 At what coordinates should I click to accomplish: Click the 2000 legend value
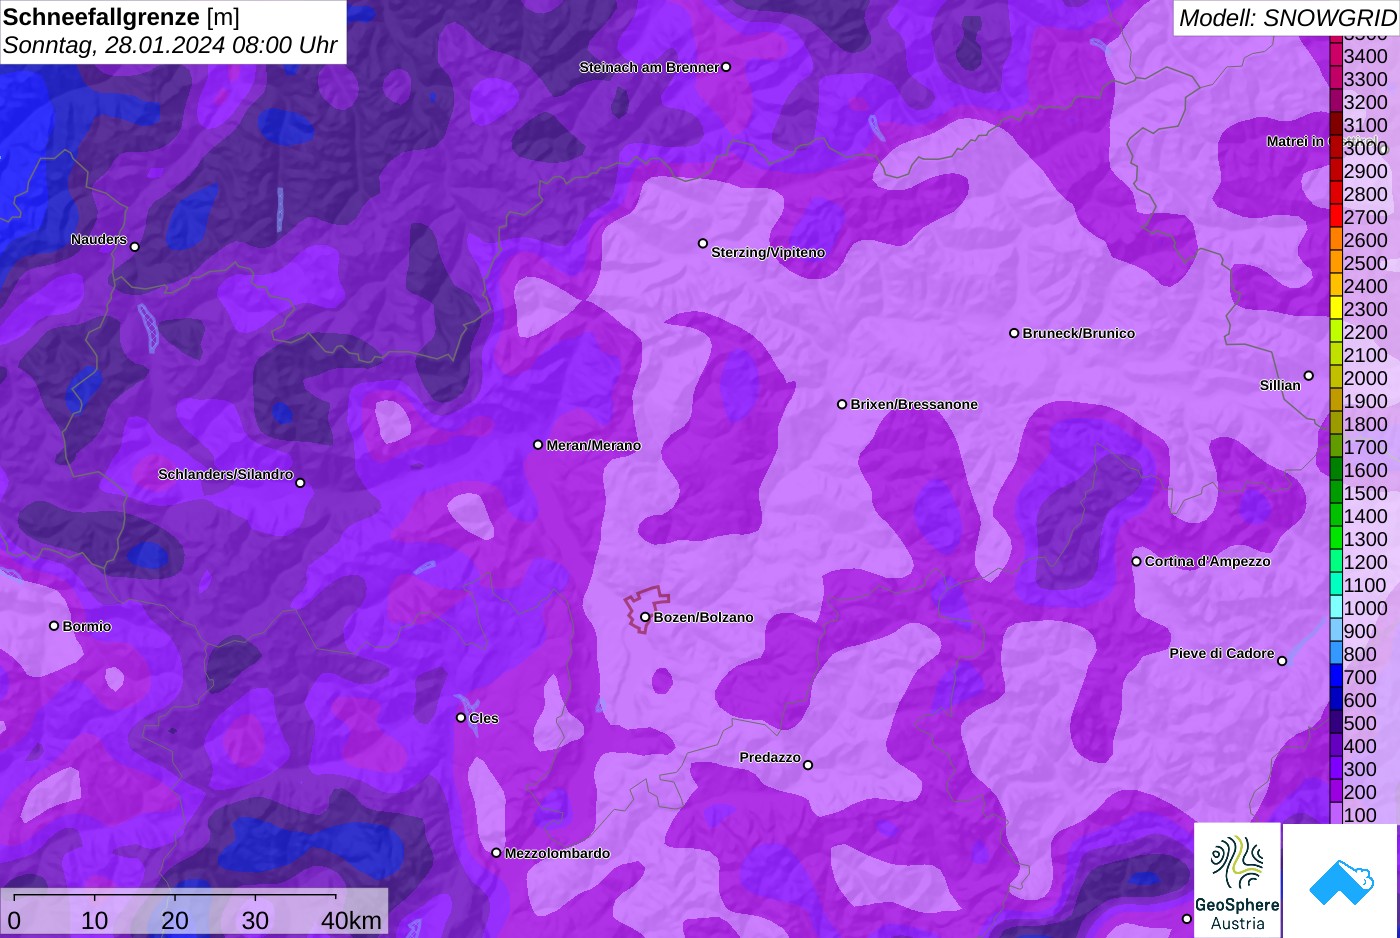click(1365, 378)
